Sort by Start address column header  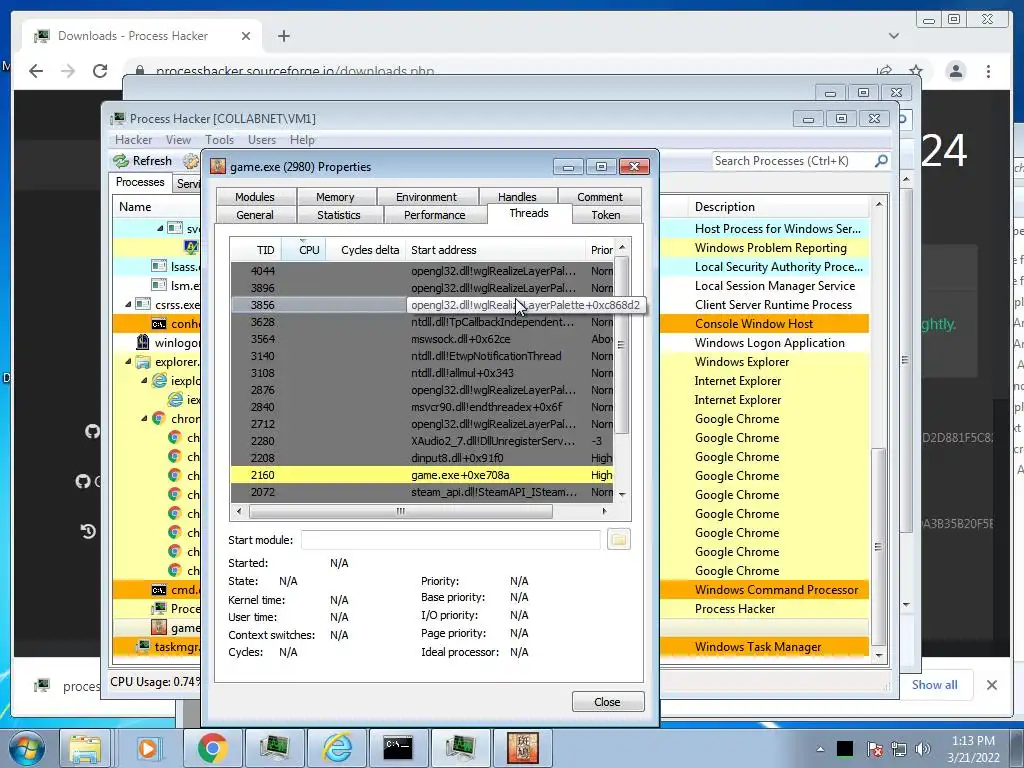pos(495,249)
